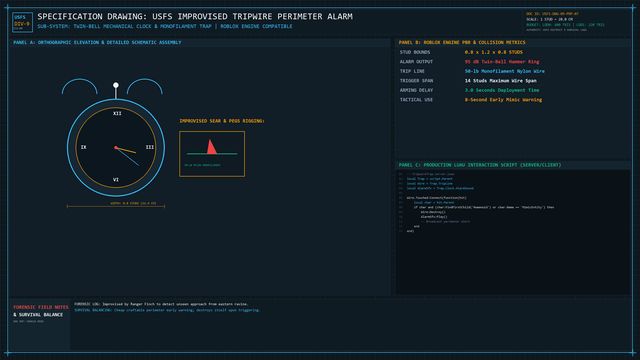Click the 'IMPROVISED SEAR & PEGS RIGGING:' label
640x360 pixels.
[222, 121]
